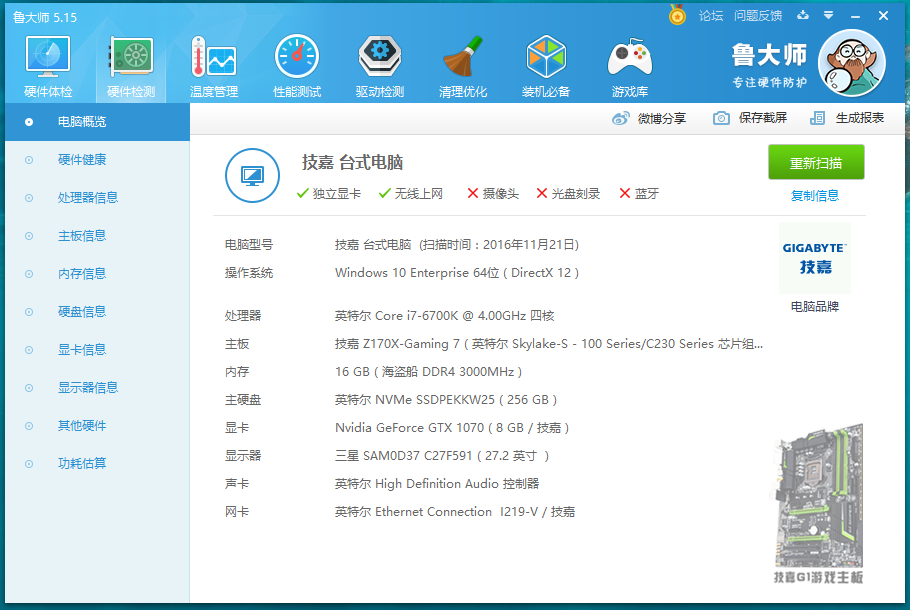Open the title bar dropdown menu arrow
The height and width of the screenshot is (610, 910).
point(828,16)
